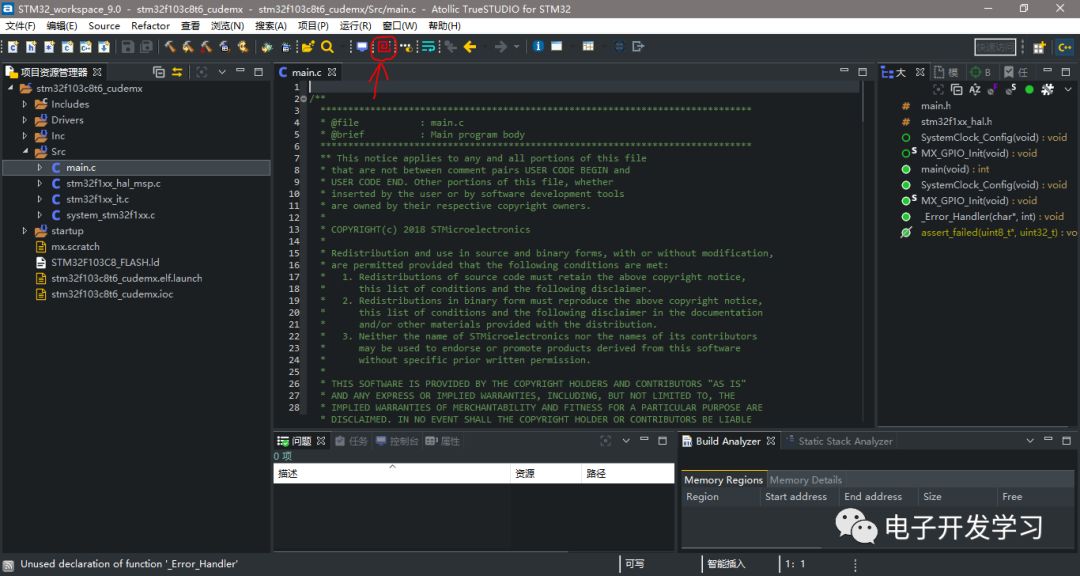
Task: Open the 运行(R) menu
Action: click(x=355, y=25)
